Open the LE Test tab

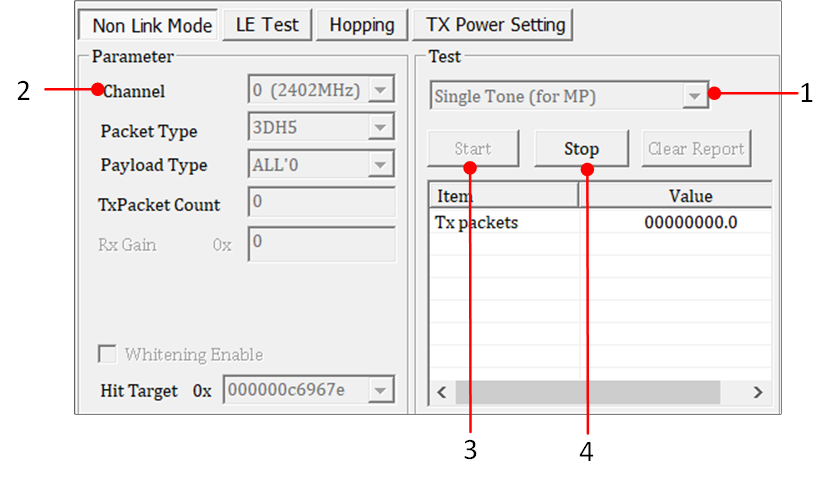(x=267, y=25)
